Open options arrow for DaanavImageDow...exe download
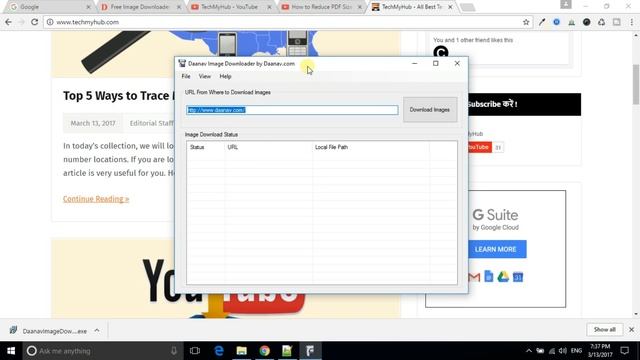The image size is (640, 360). 97,330
